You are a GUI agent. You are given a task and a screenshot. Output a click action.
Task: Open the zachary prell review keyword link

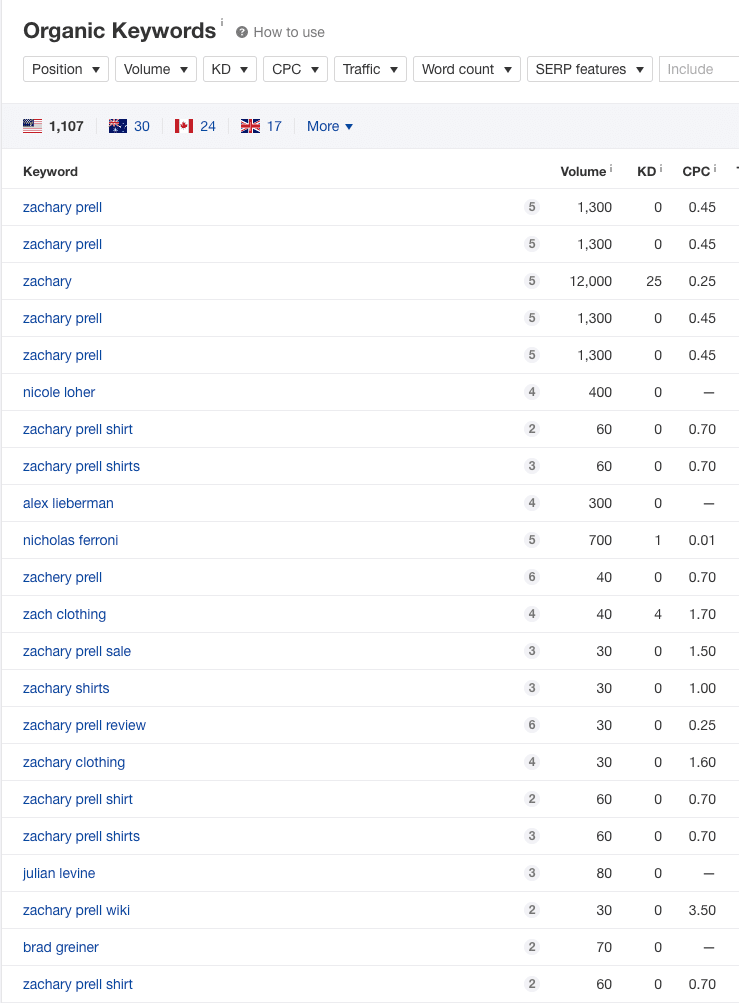pos(84,725)
